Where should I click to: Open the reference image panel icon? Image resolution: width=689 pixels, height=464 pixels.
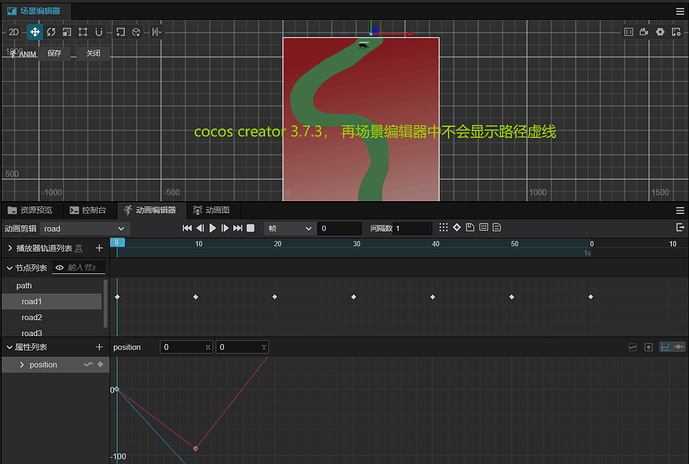(x=629, y=32)
